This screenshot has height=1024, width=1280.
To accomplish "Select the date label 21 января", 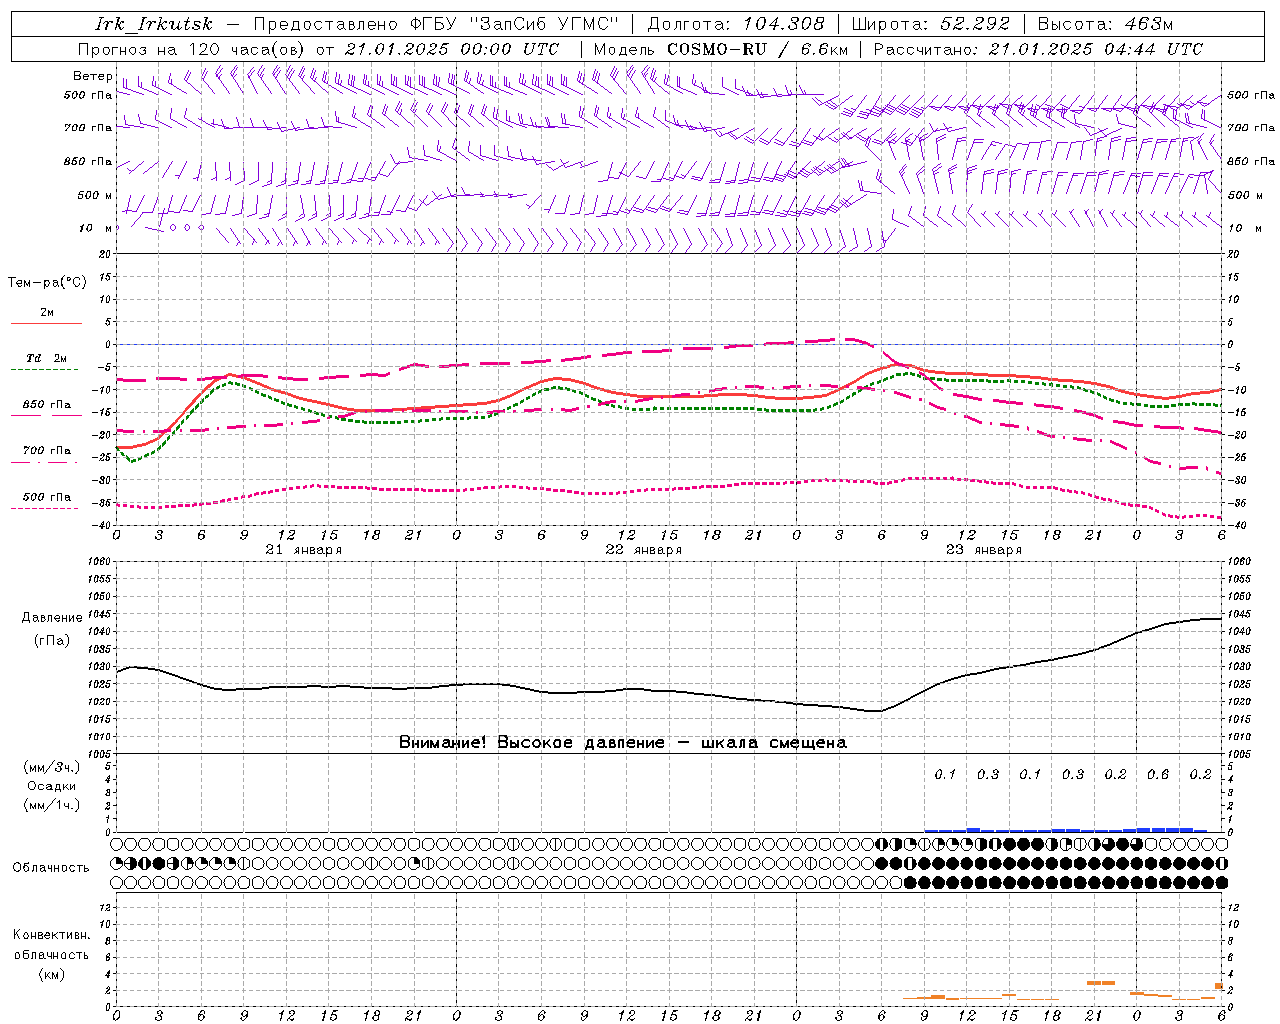I will tap(304, 550).
